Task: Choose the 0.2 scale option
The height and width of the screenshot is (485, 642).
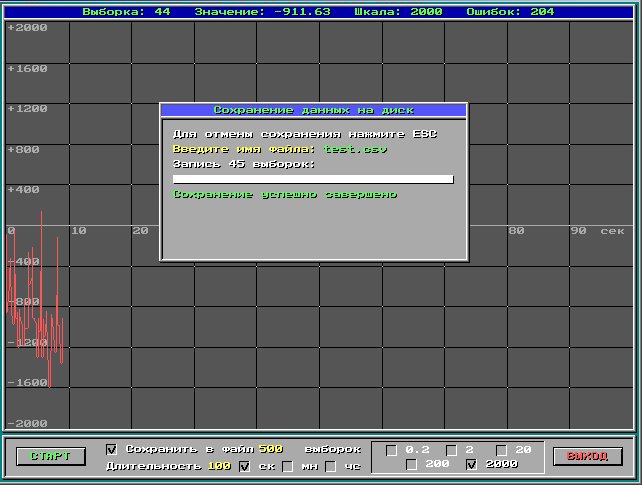Action: point(391,449)
